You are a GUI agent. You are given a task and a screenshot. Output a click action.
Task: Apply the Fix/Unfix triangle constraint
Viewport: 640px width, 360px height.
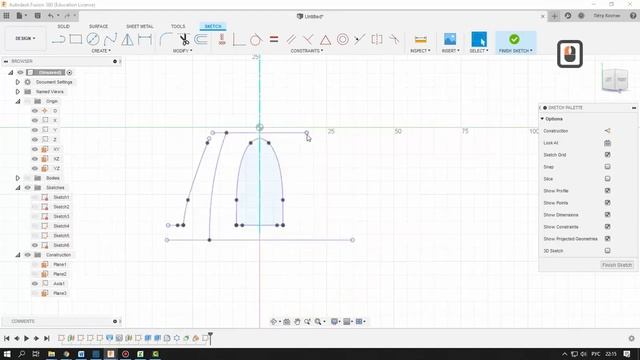[x=325, y=40]
